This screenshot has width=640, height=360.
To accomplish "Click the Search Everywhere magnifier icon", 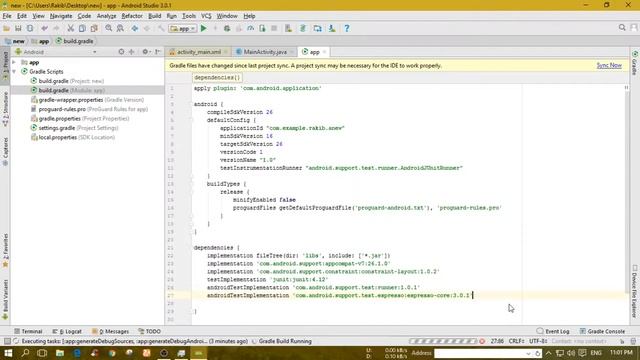I will (622, 28).
